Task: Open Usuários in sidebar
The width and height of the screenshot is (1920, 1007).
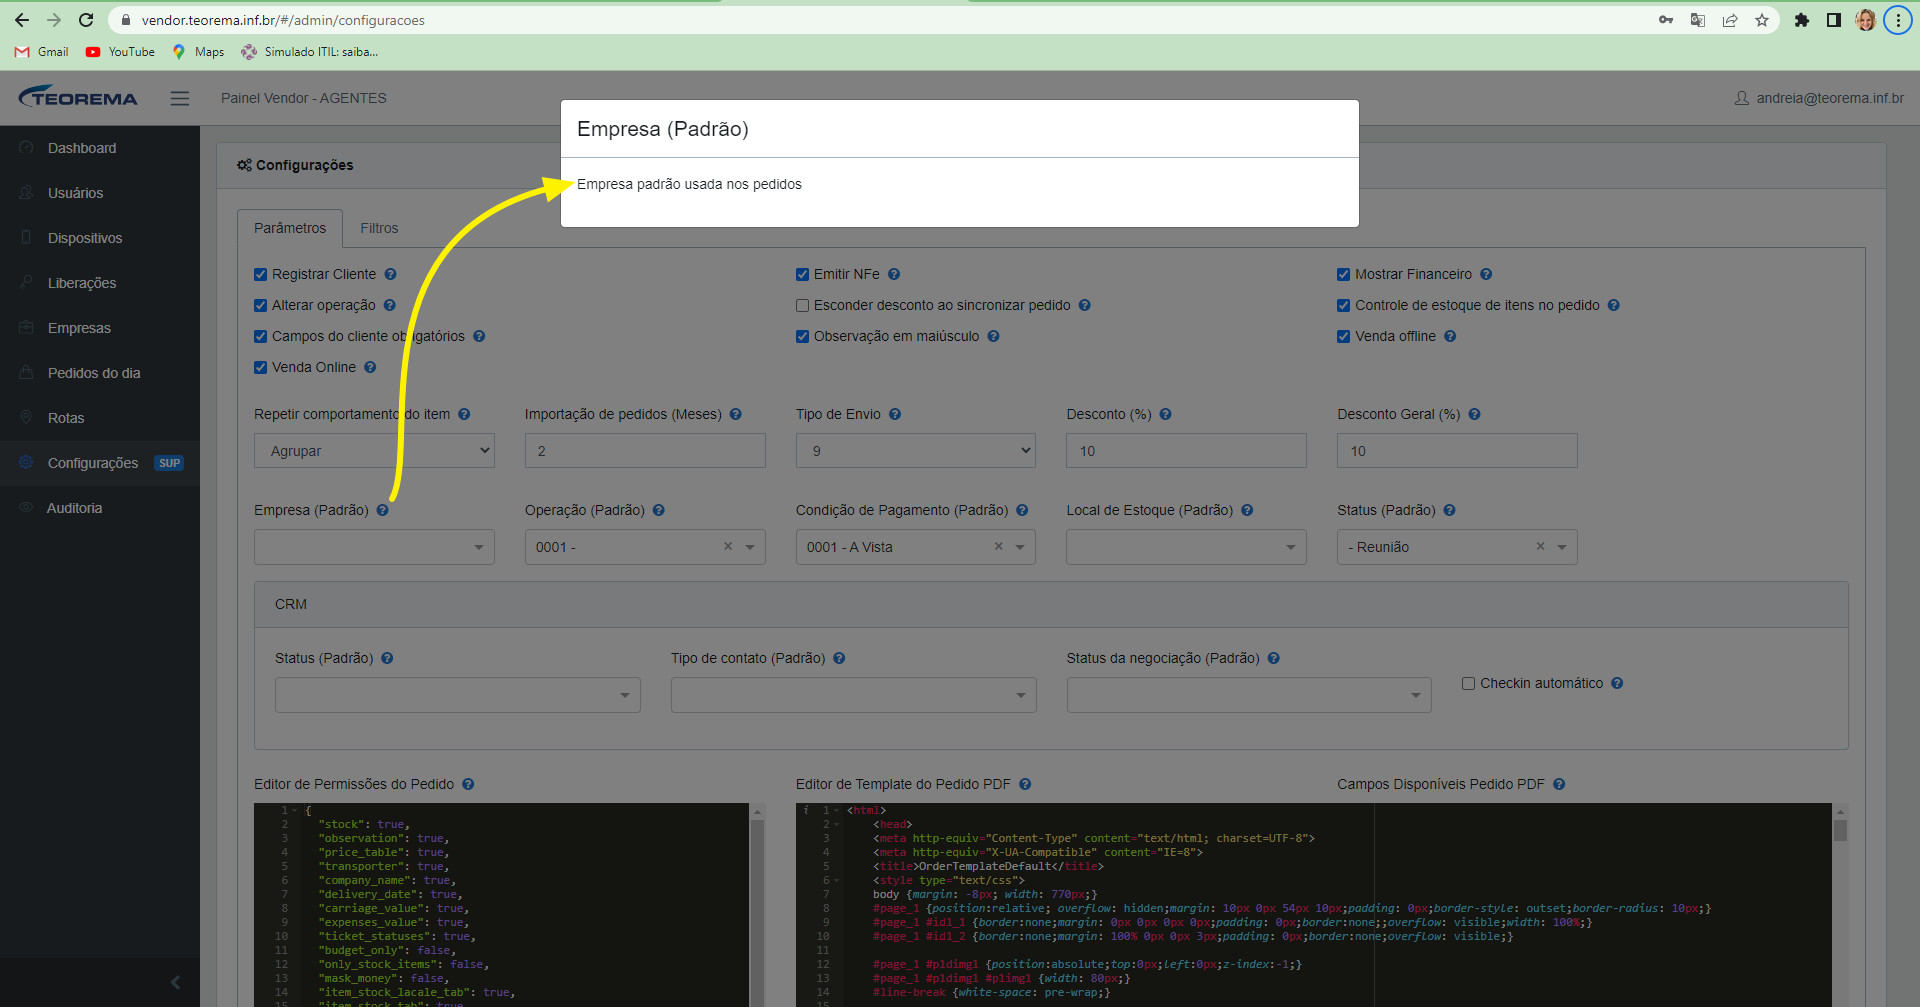Action: coord(100,193)
